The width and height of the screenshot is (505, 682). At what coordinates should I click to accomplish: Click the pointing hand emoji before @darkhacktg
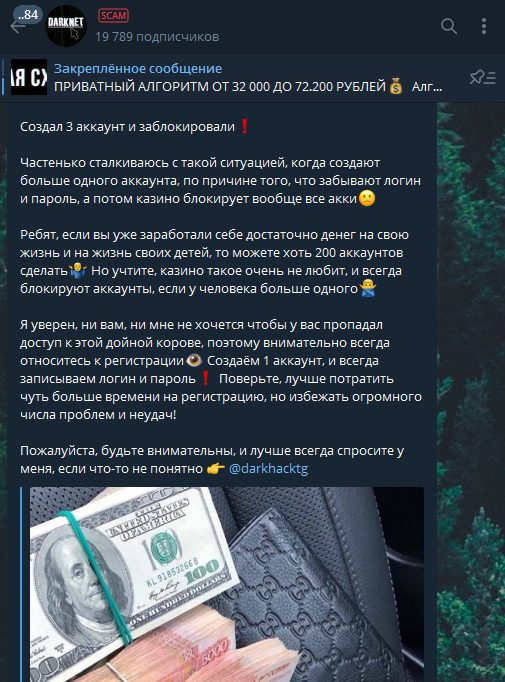216,468
